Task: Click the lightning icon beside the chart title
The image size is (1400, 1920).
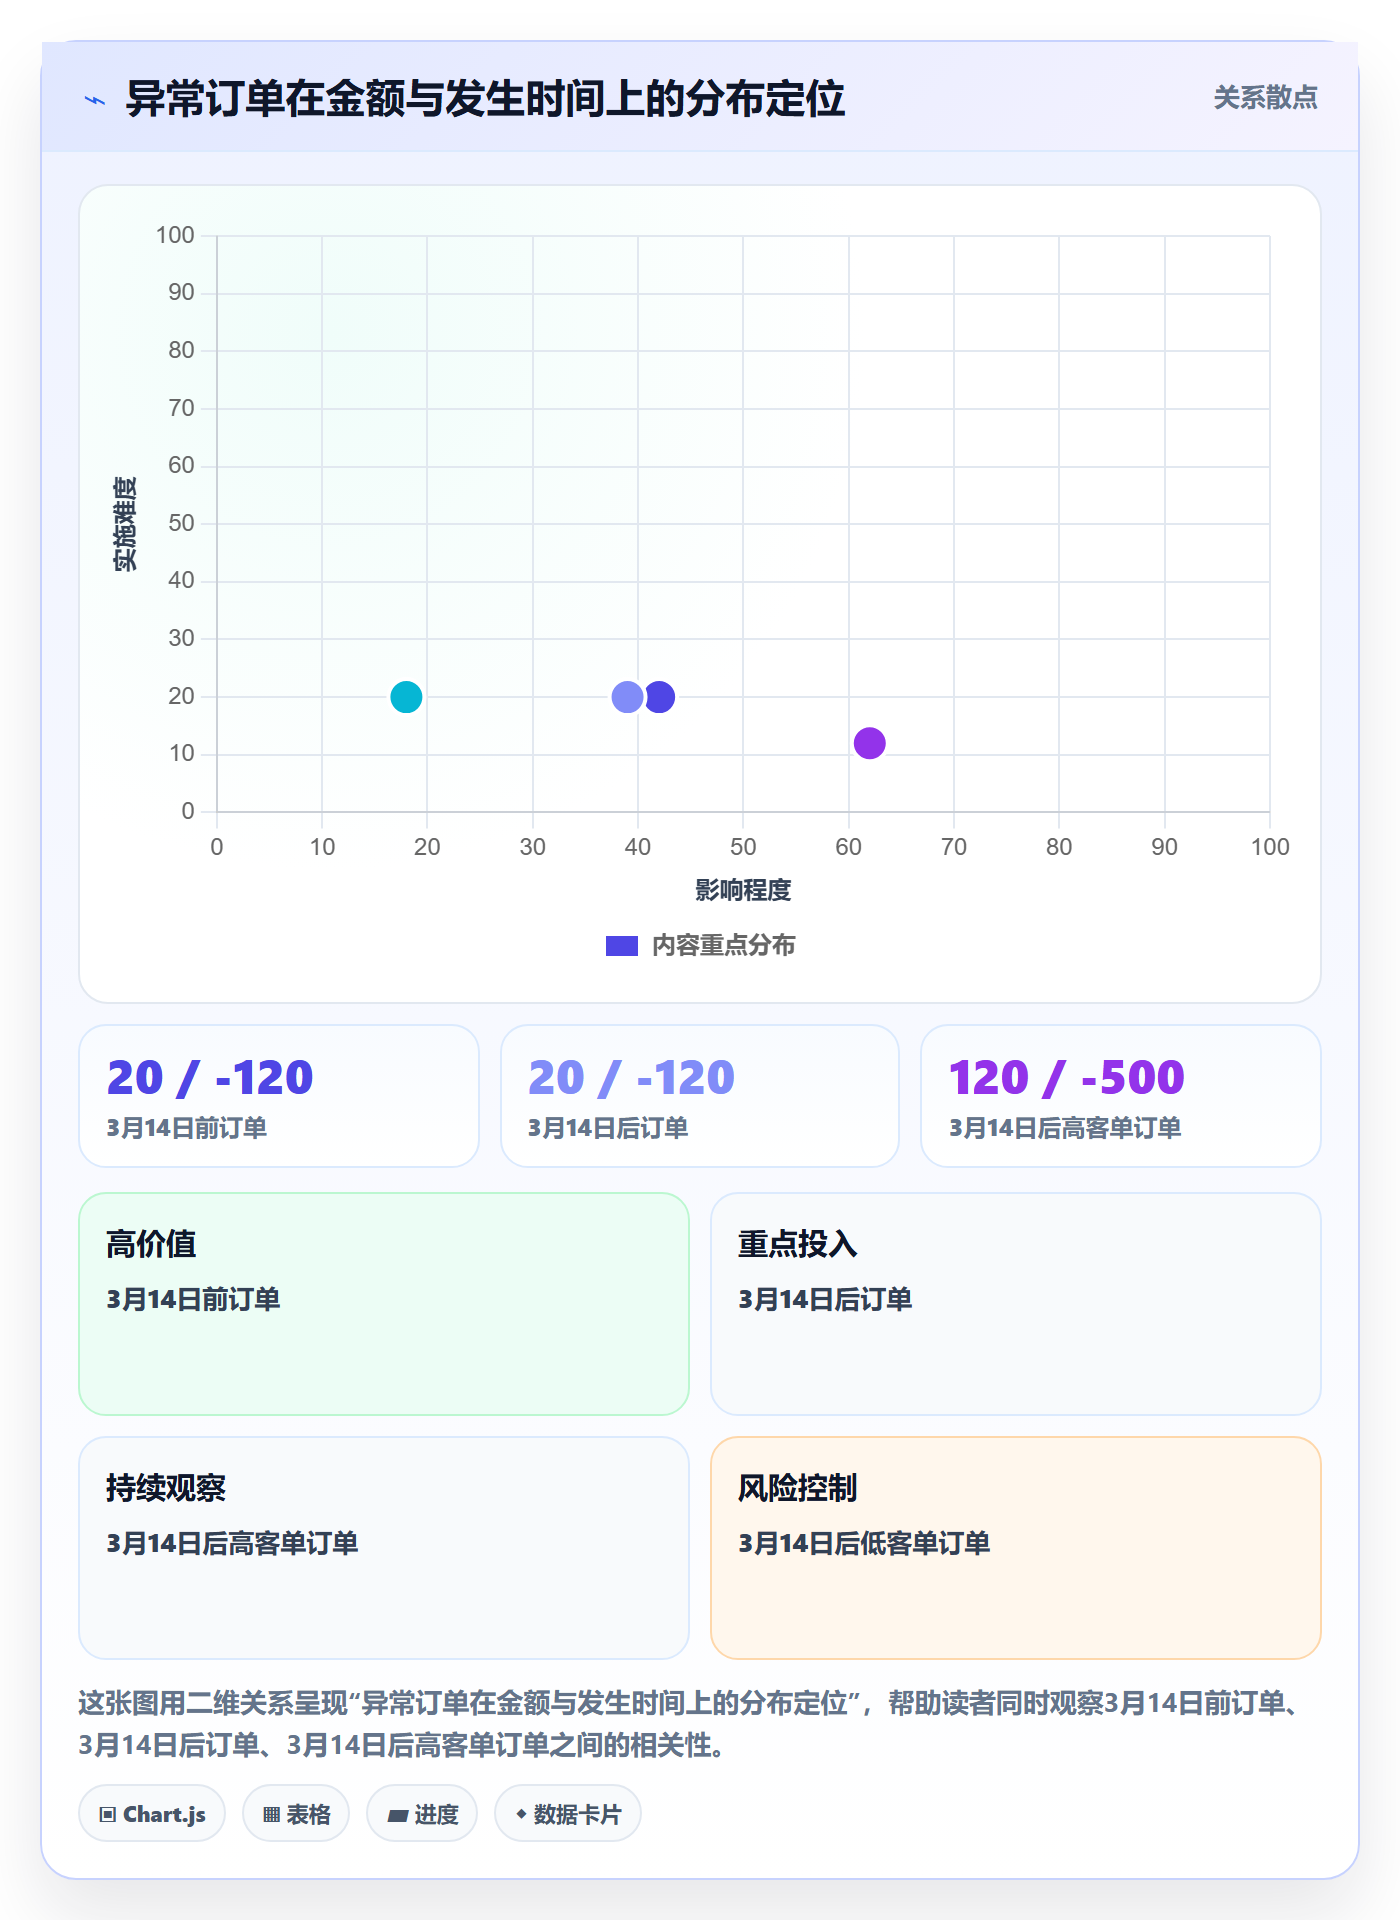Action: click(95, 100)
